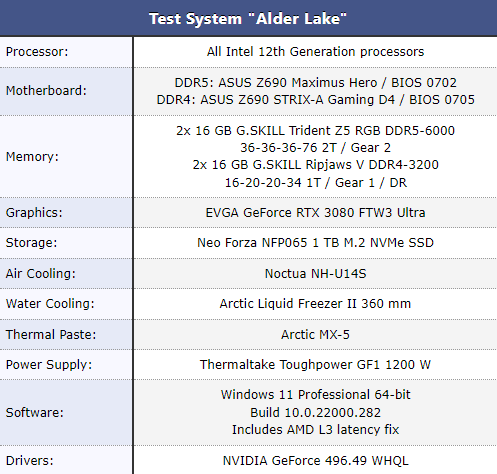
Task: Click the Test System "Alder Lake" header
Action: click(x=248, y=19)
